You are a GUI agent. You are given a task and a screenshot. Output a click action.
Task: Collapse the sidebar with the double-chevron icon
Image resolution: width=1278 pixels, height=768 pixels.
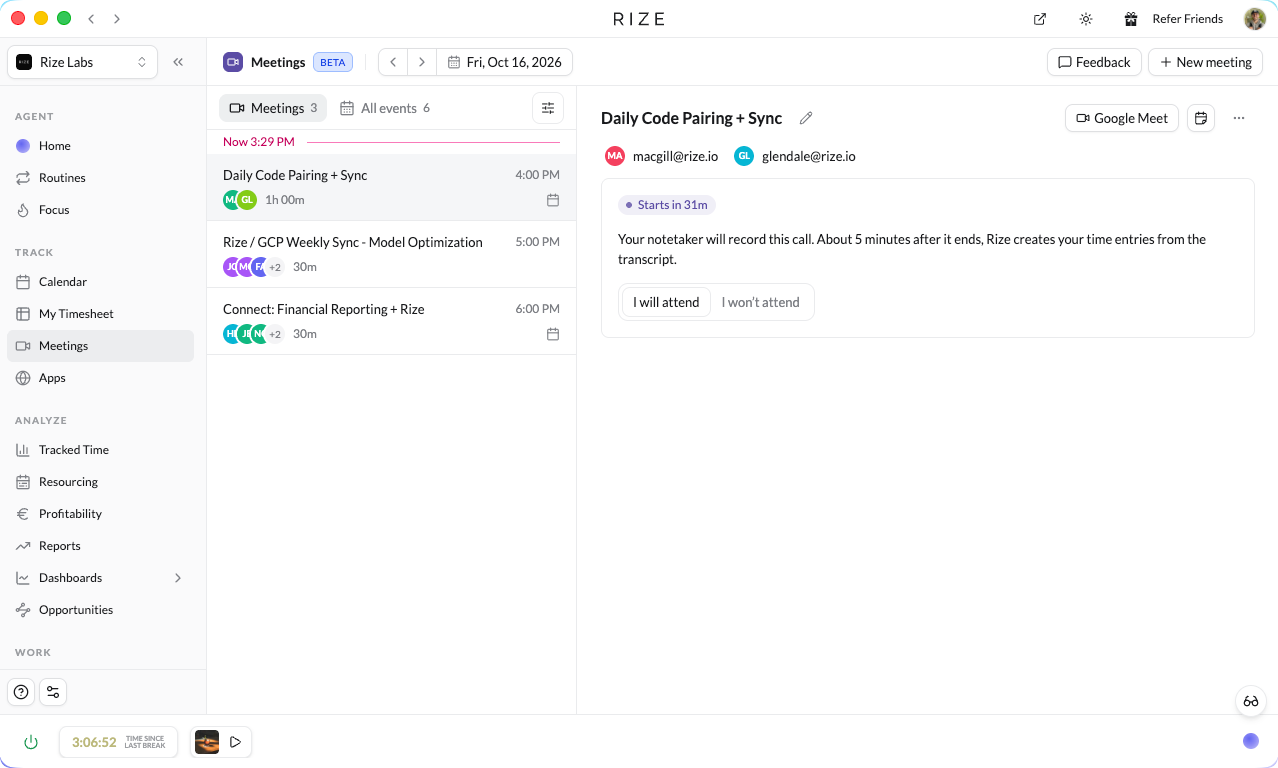point(178,62)
